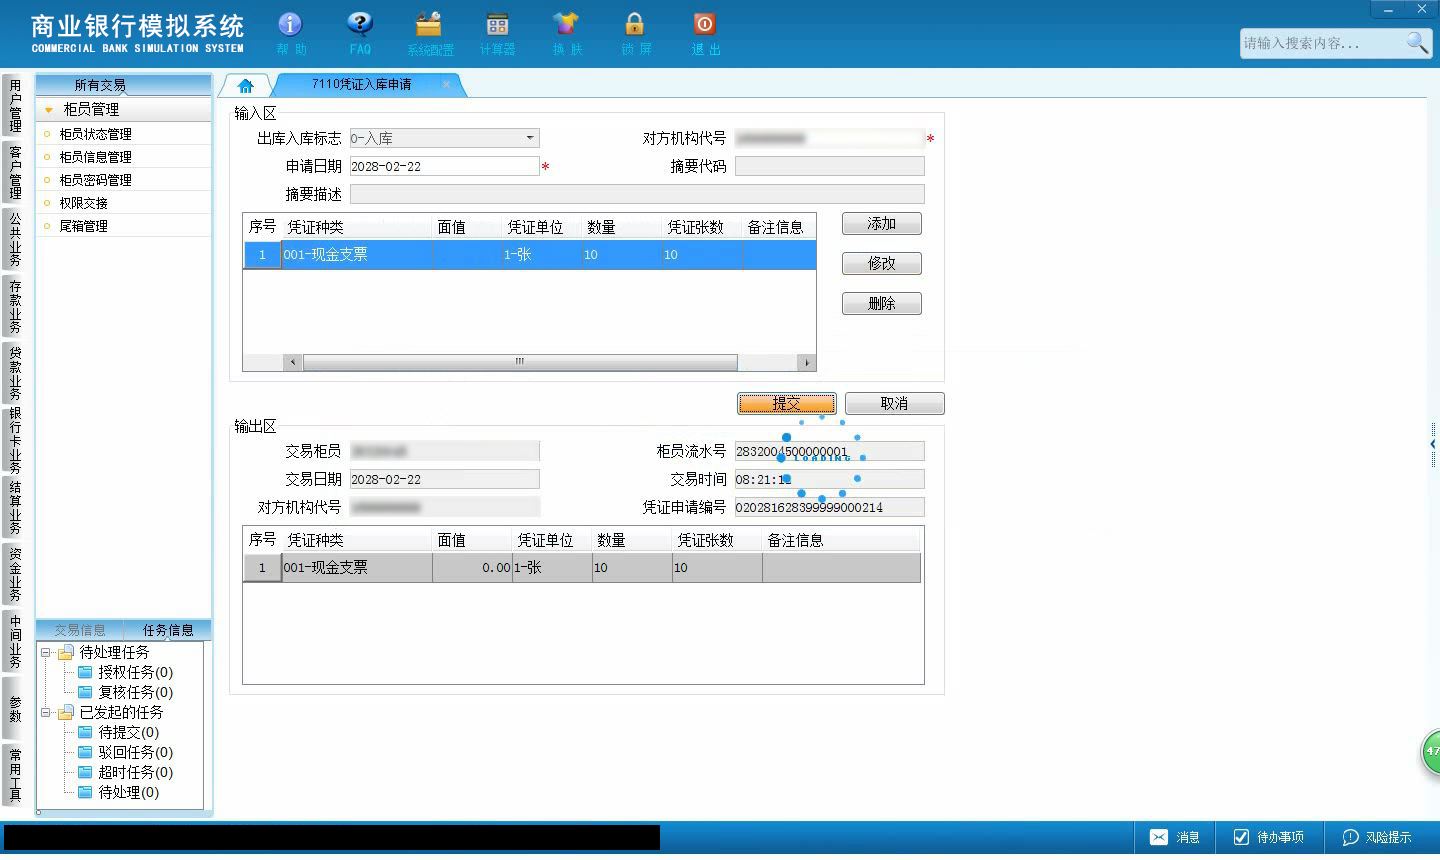1440x860 pixels.
Task: Close the 7110凭证入库申请 tab
Action: (446, 84)
